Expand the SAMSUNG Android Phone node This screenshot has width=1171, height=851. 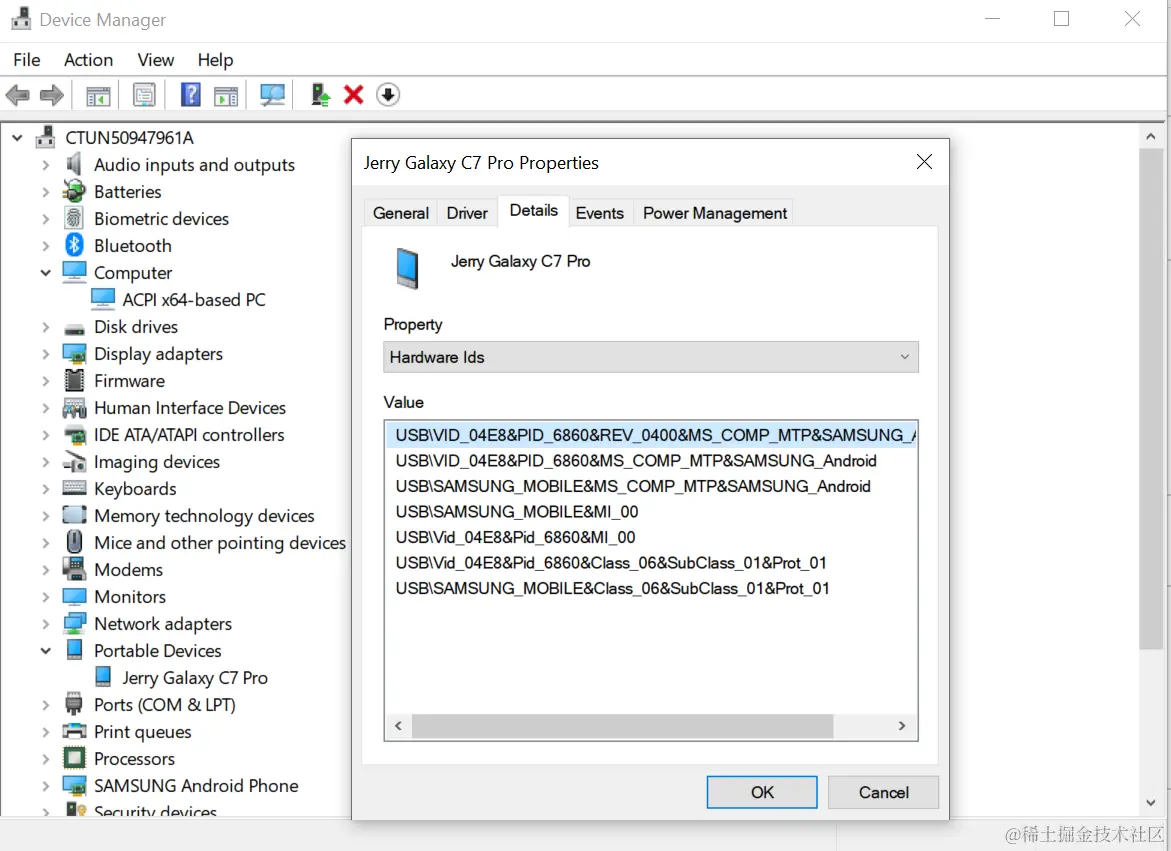point(46,785)
